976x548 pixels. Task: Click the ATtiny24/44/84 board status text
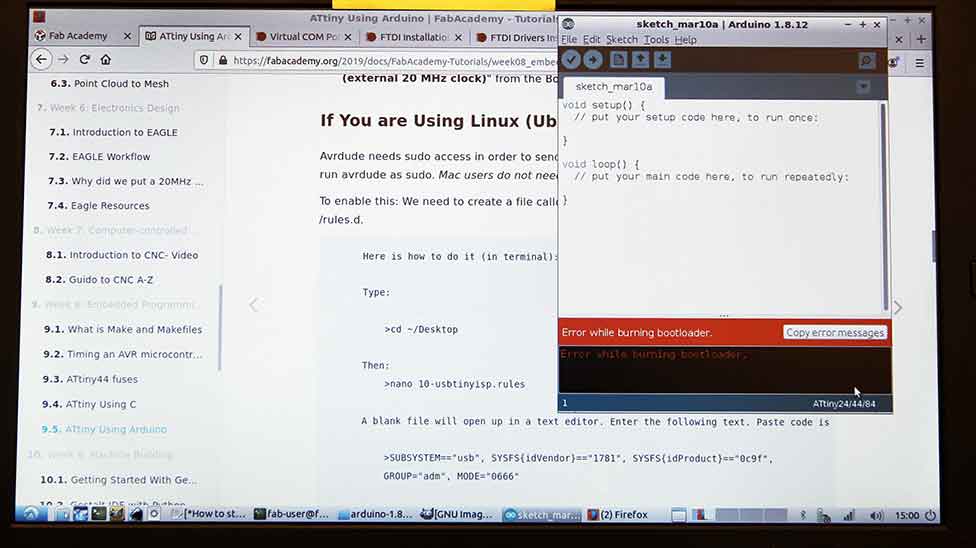[843, 404]
